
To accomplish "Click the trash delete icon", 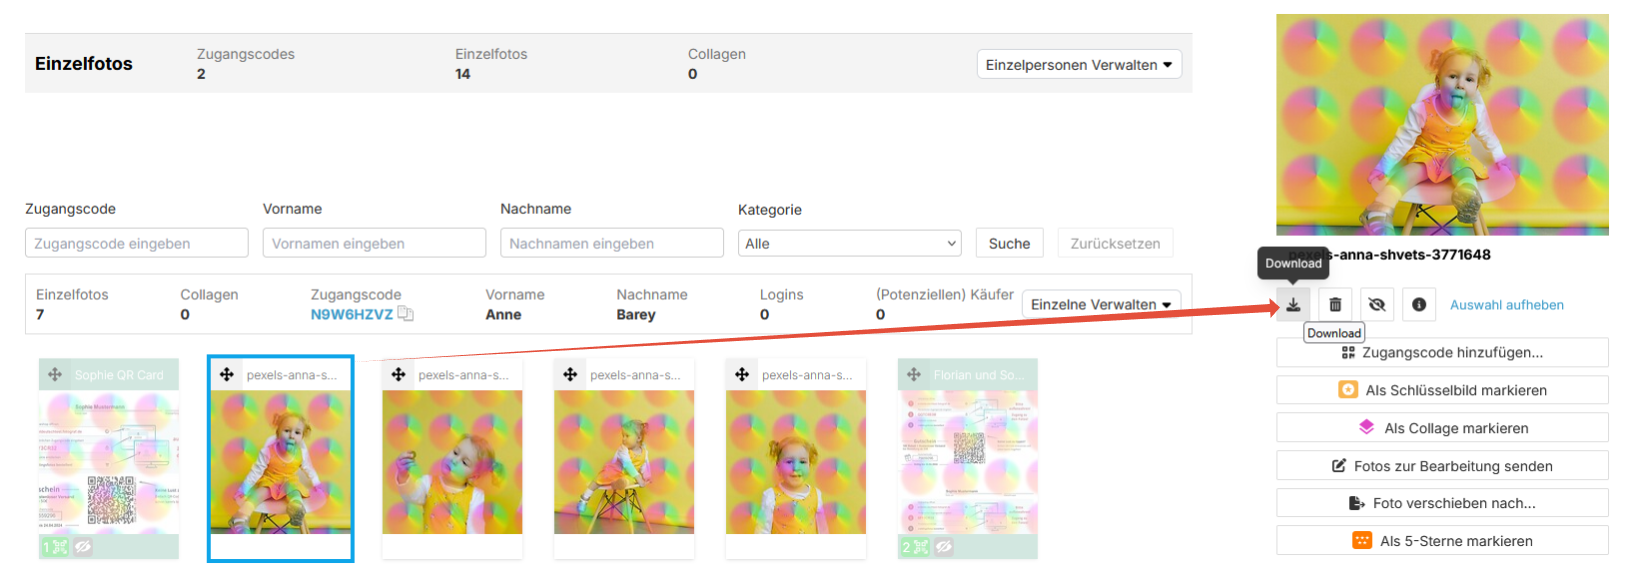I will click(x=1335, y=305).
